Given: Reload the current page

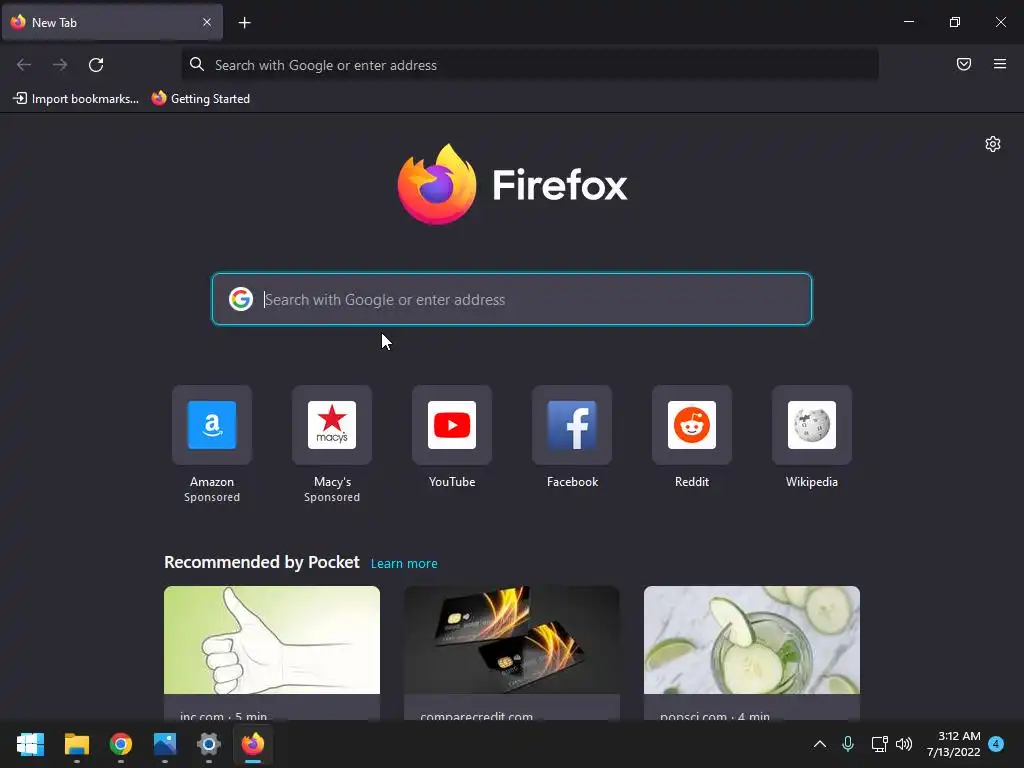Looking at the screenshot, I should coord(96,65).
